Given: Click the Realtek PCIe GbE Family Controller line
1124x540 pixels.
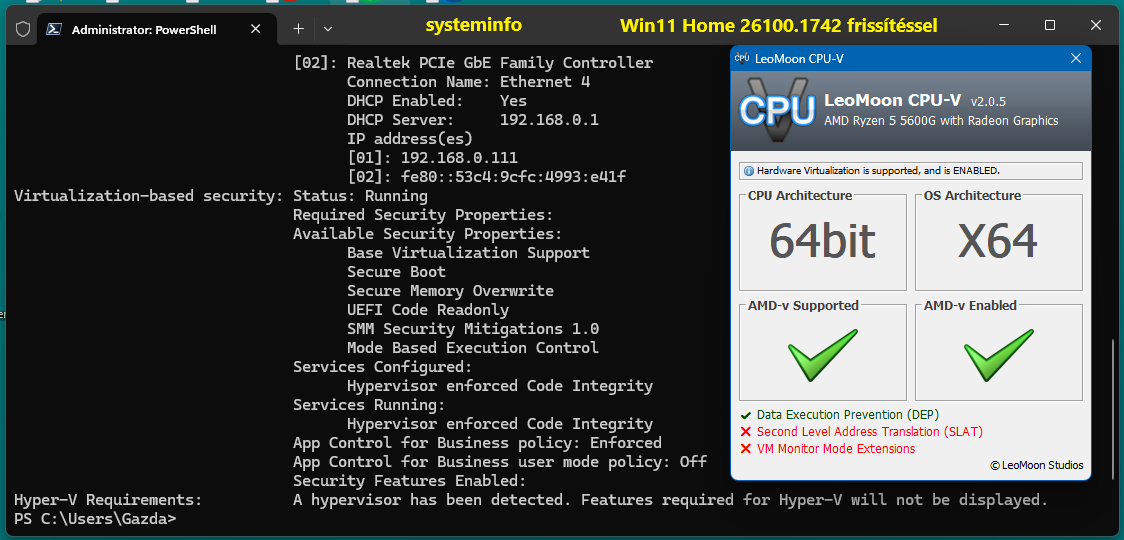Looking at the screenshot, I should [473, 63].
